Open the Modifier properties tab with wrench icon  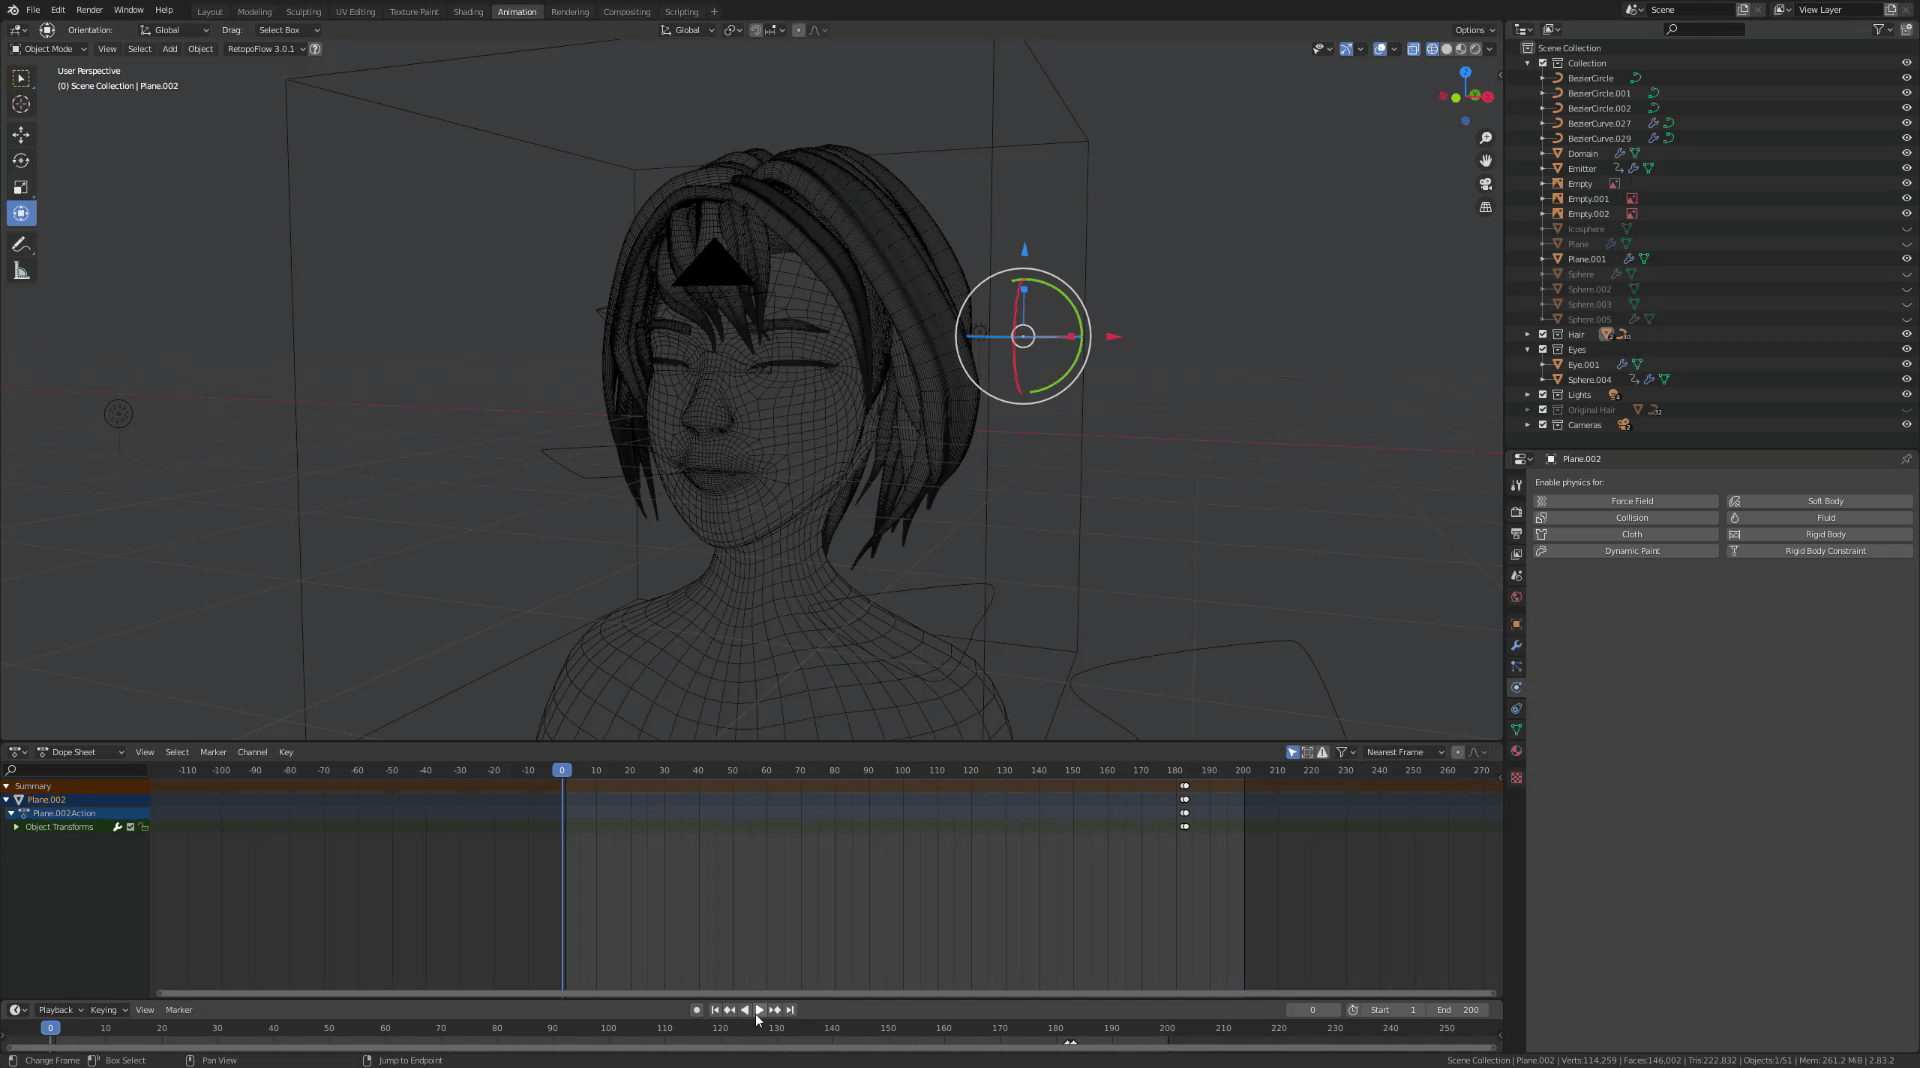point(1516,646)
